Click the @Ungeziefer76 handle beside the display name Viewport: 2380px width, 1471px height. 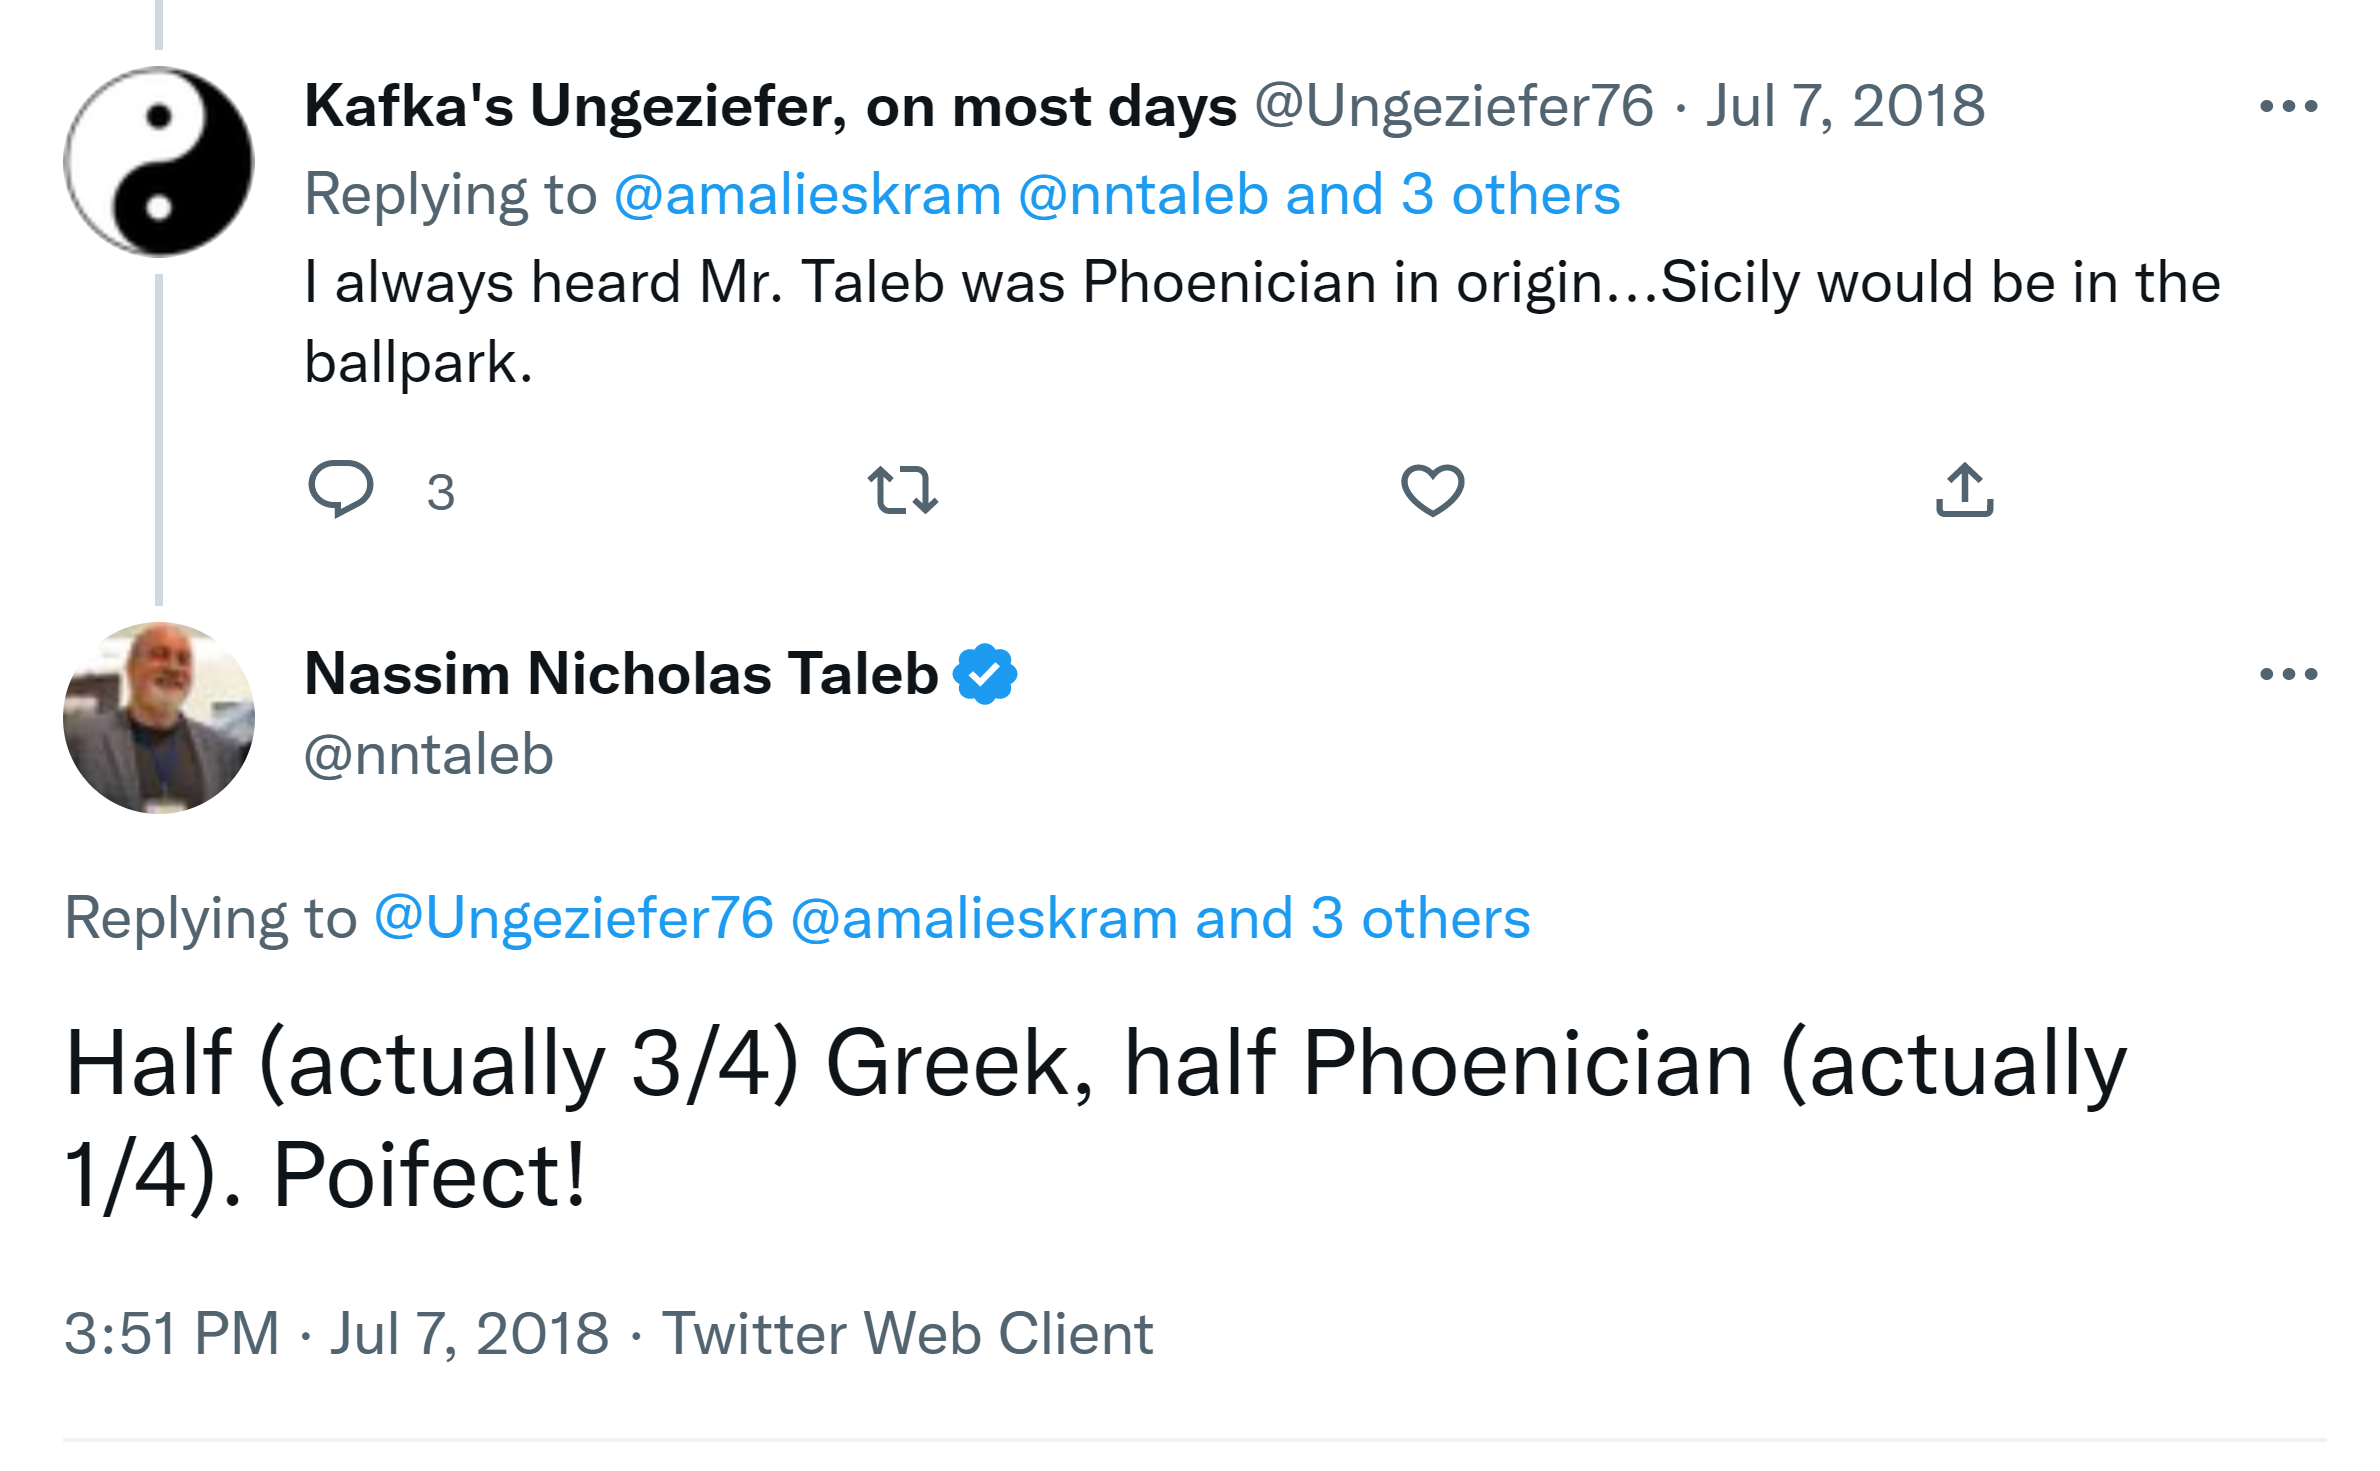tap(1454, 106)
